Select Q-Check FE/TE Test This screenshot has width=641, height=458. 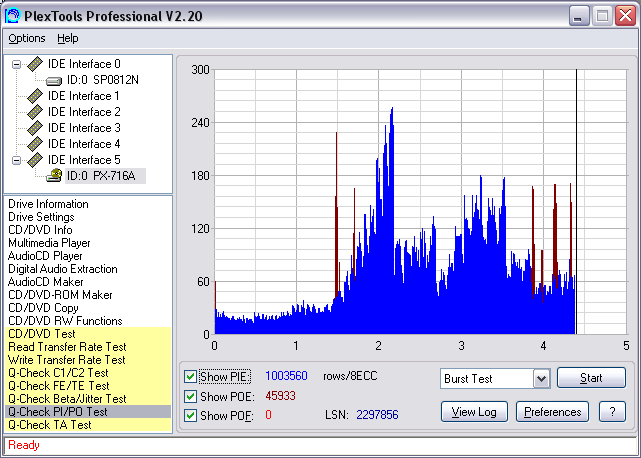(x=88, y=386)
